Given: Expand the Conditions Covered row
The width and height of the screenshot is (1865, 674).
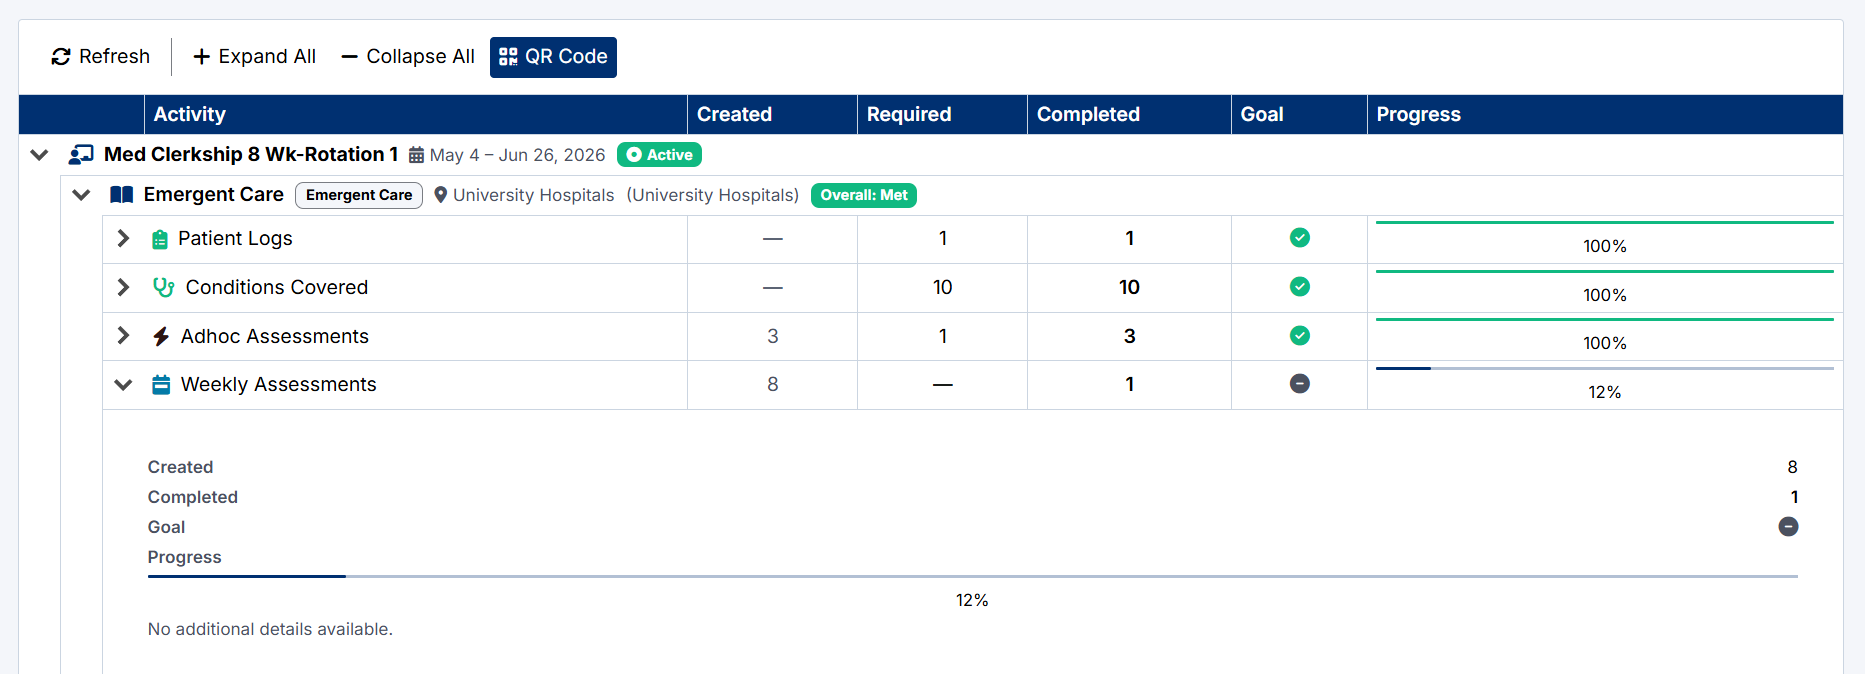Looking at the screenshot, I should [123, 287].
